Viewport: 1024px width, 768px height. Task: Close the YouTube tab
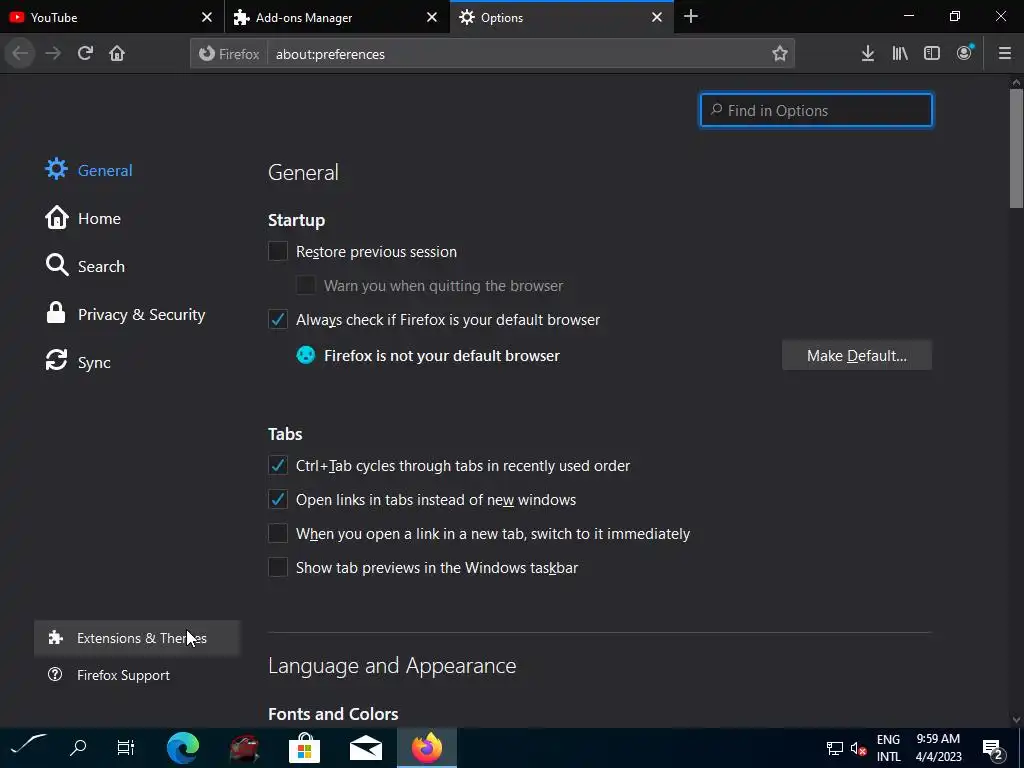point(206,18)
